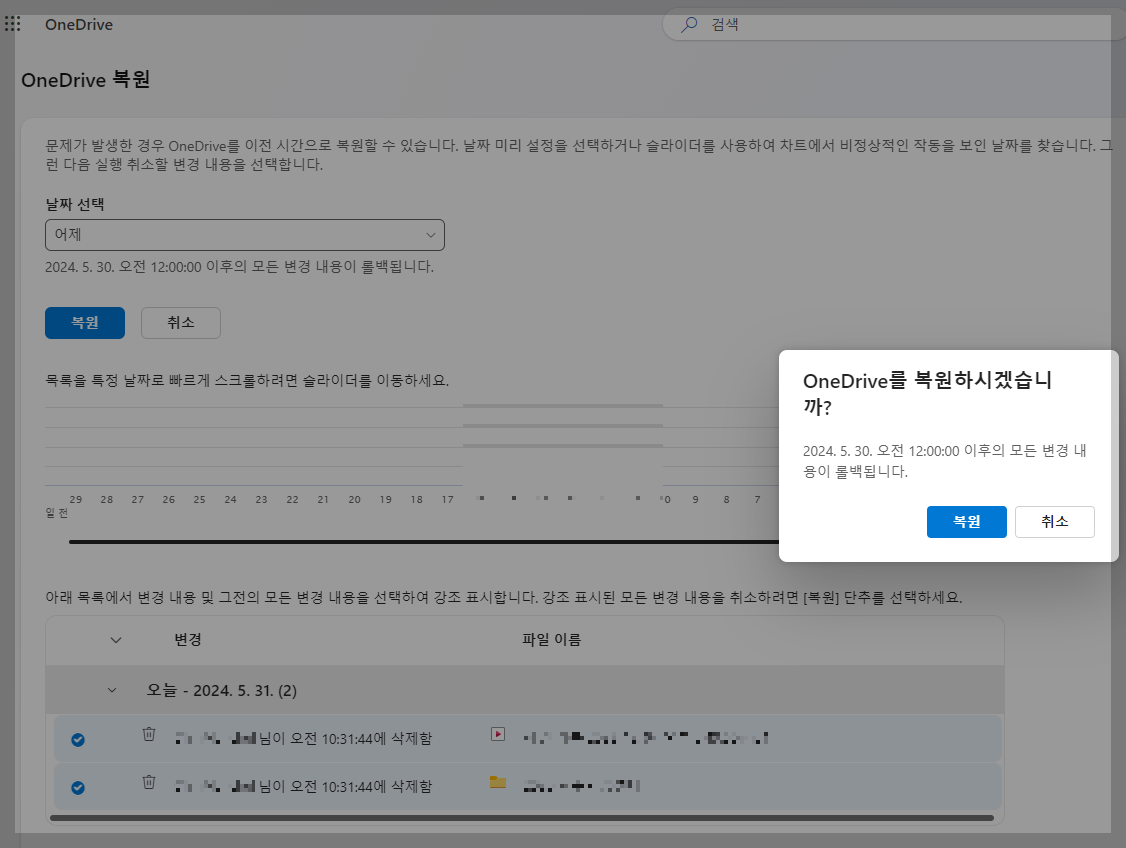
Task: Open the app launcher grid icon
Action: click(12, 24)
